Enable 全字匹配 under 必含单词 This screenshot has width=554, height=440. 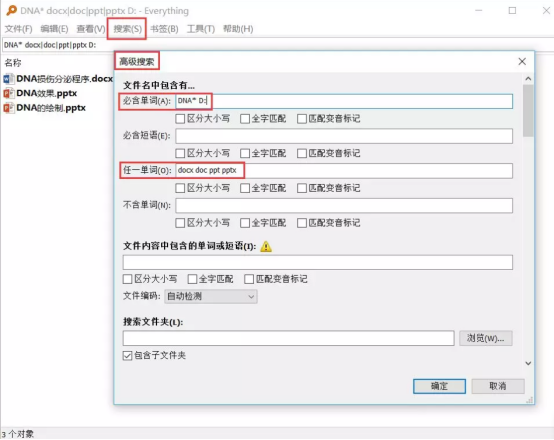244,119
